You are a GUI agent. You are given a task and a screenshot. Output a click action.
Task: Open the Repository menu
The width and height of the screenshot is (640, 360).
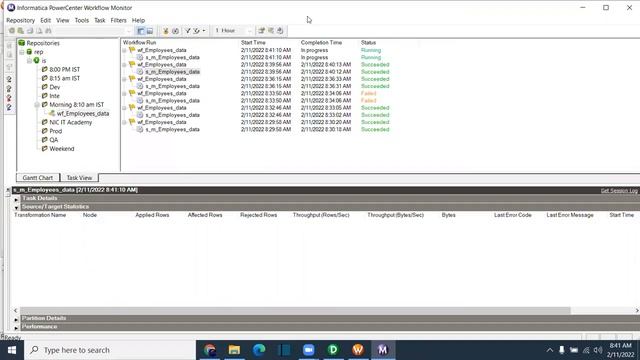pyautogui.click(x=20, y=20)
